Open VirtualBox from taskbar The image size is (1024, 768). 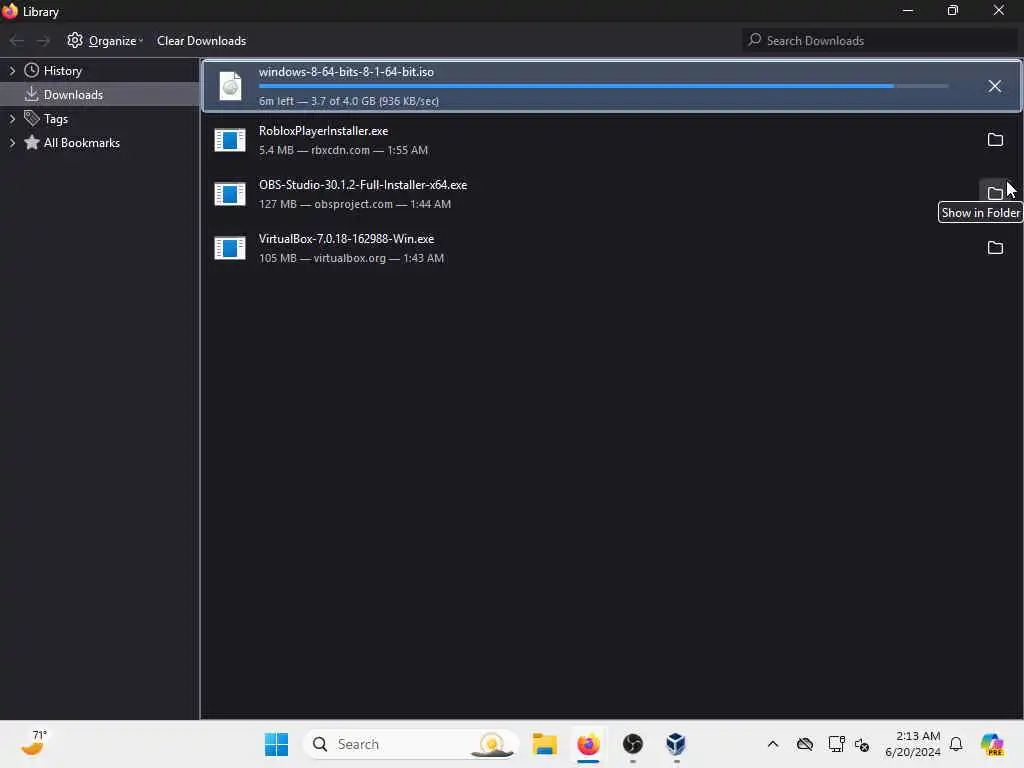[676, 744]
